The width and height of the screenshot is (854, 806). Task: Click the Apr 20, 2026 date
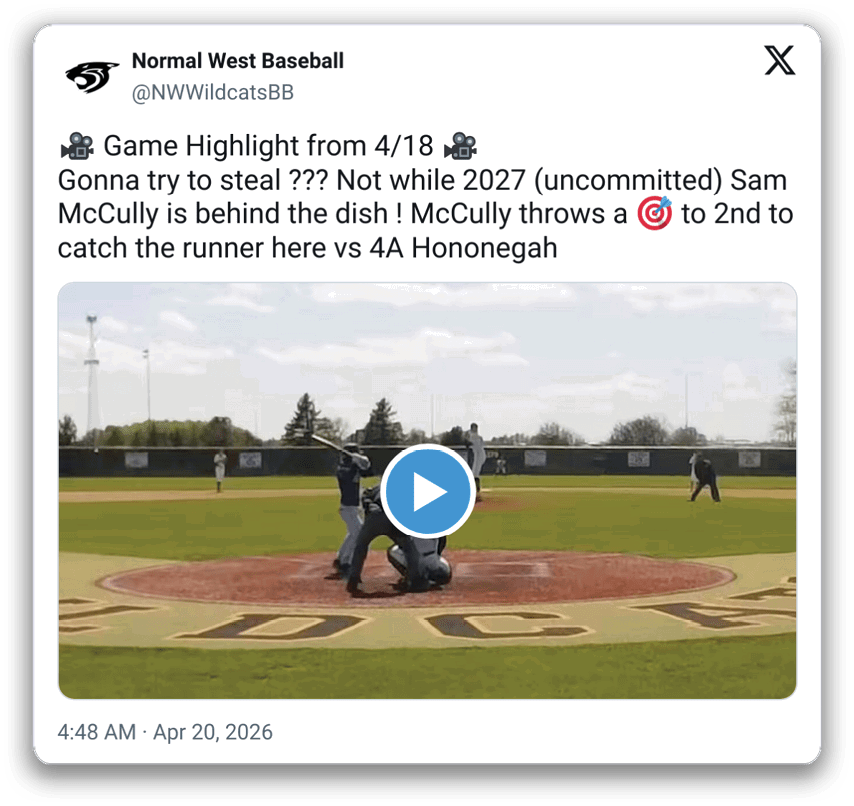212,732
